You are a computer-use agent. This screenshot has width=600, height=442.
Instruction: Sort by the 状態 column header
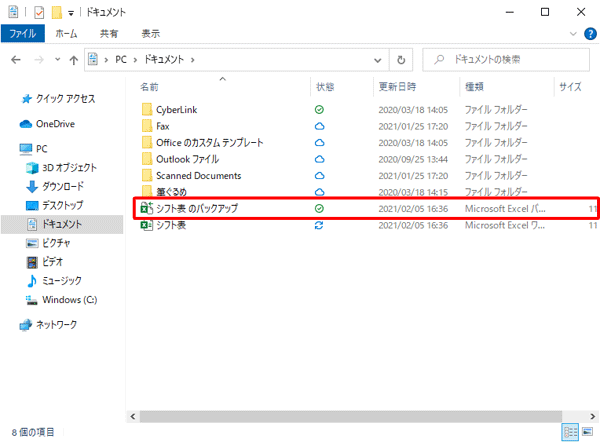pos(325,87)
